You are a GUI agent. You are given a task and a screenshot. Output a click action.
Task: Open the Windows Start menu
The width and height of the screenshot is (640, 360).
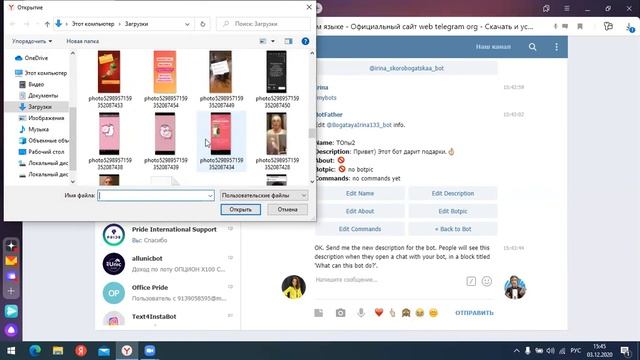click(11, 351)
